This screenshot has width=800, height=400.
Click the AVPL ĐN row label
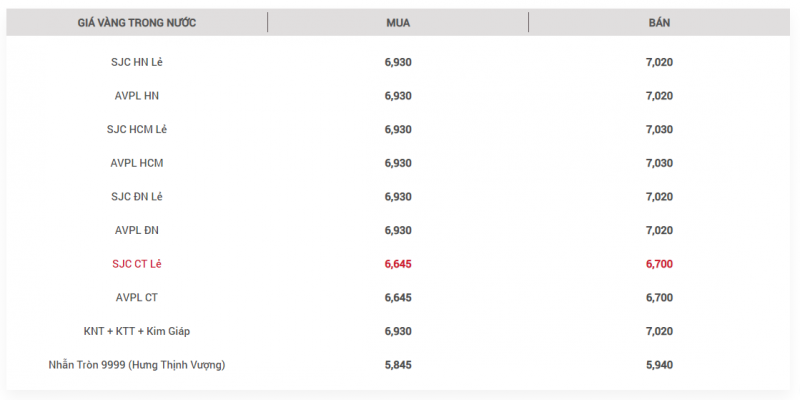(136, 230)
